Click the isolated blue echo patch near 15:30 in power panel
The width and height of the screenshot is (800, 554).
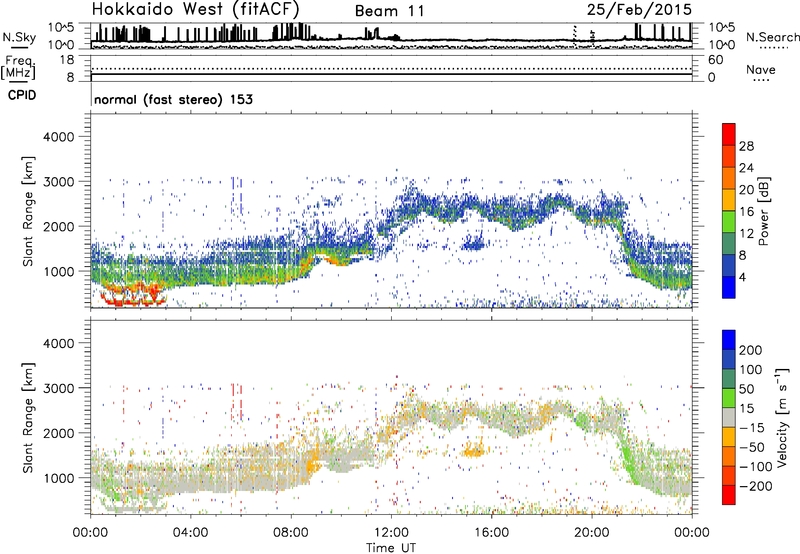pos(473,243)
